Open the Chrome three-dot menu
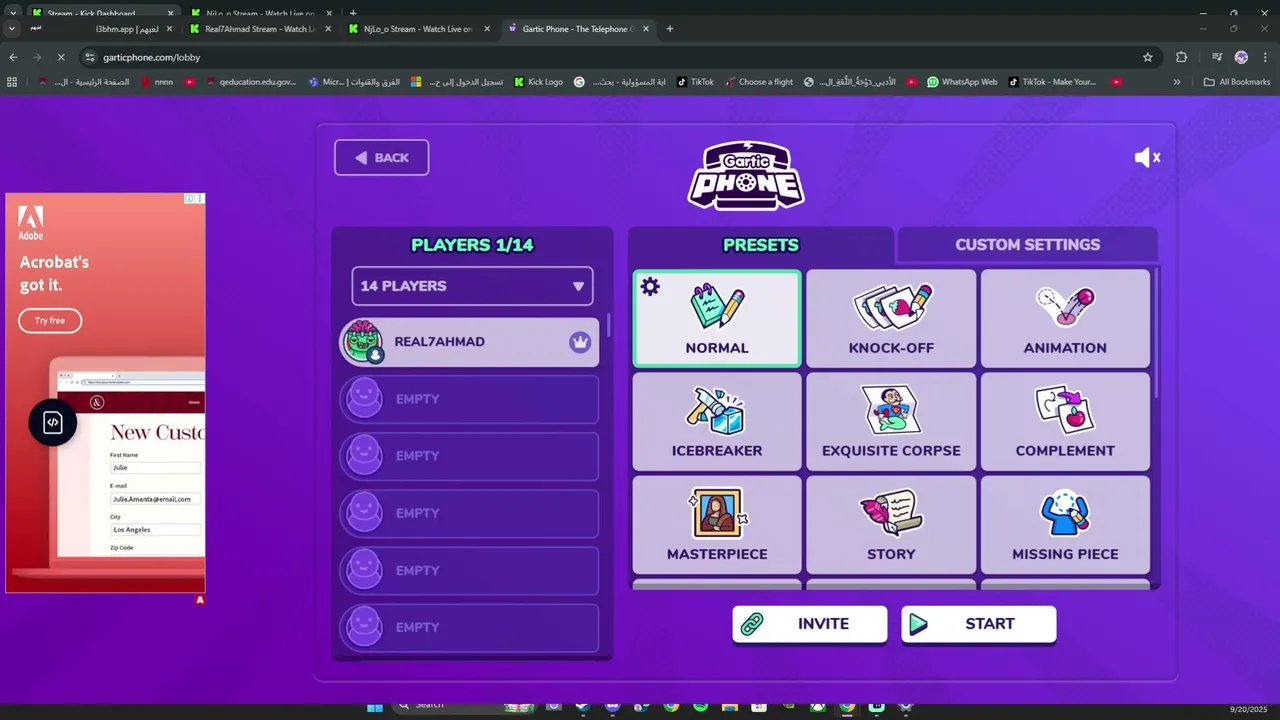This screenshot has width=1280, height=720. click(1265, 57)
